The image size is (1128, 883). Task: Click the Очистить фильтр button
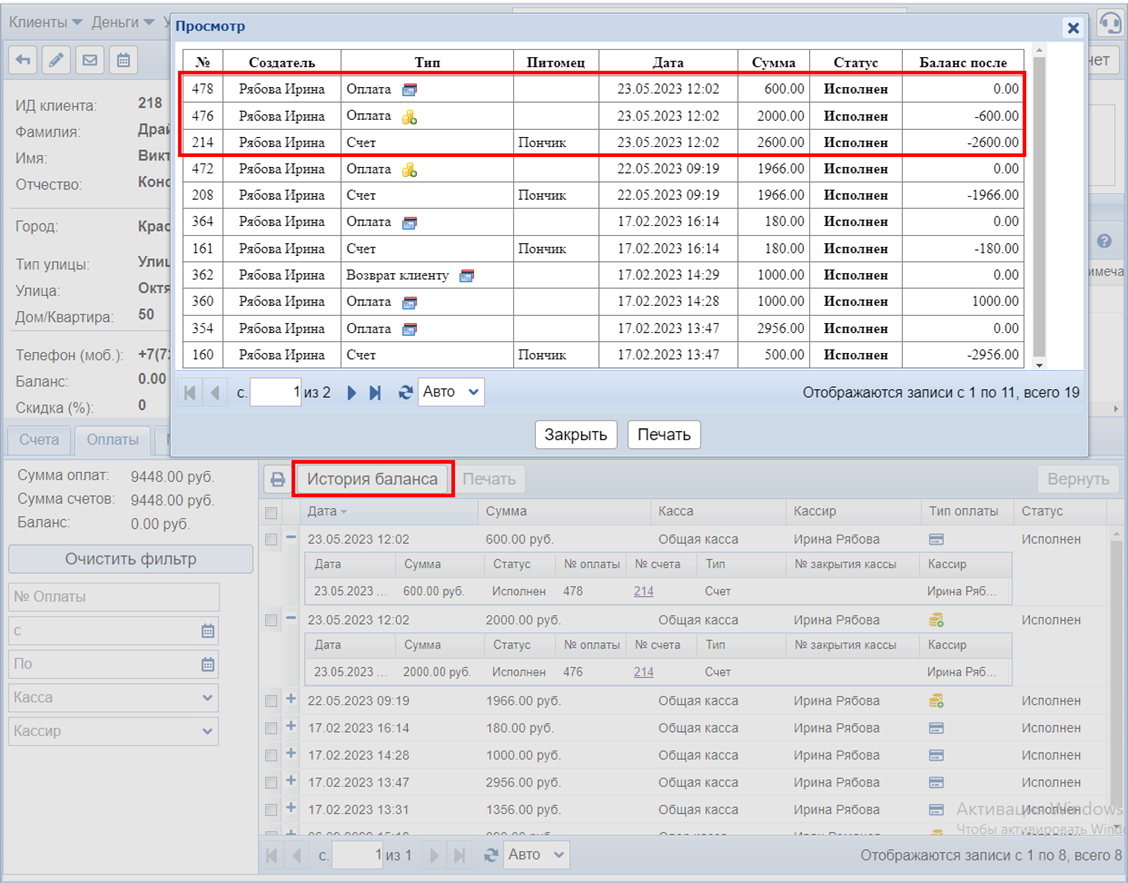[x=130, y=559]
